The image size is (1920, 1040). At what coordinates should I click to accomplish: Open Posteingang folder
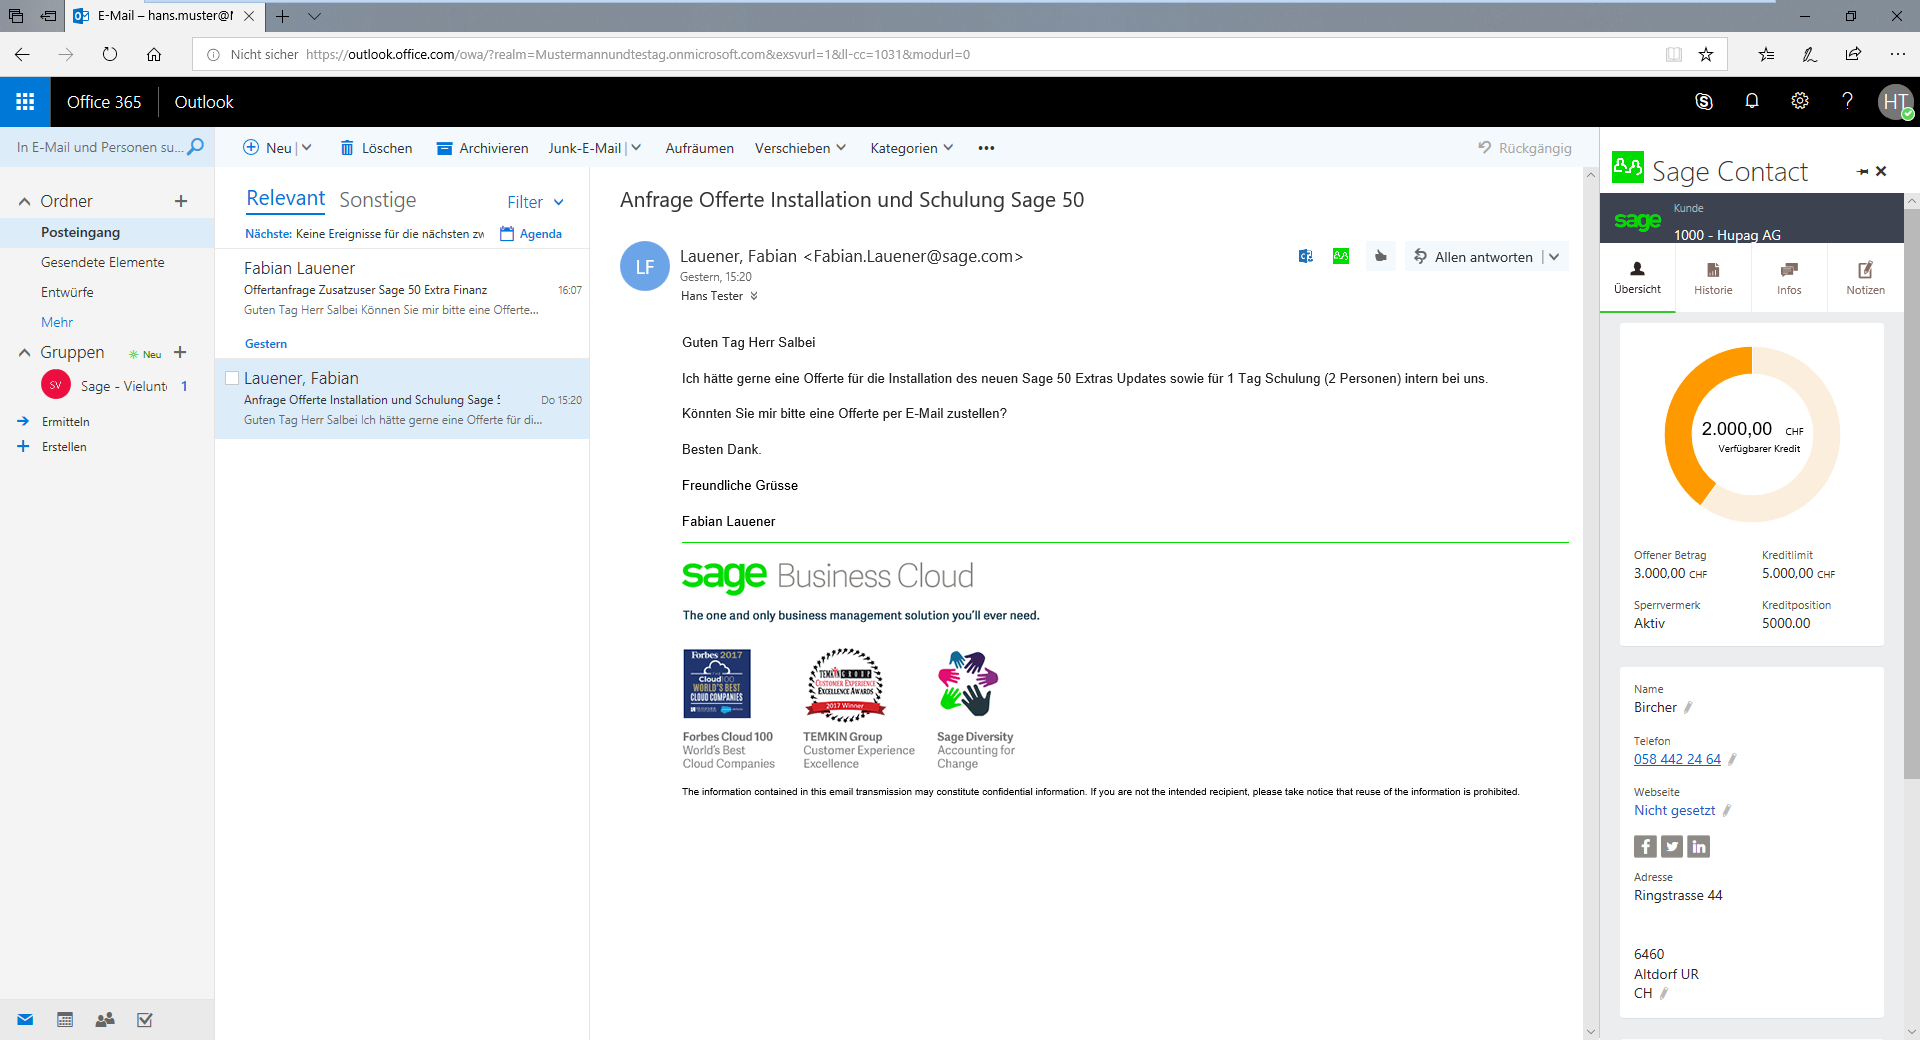point(107,232)
